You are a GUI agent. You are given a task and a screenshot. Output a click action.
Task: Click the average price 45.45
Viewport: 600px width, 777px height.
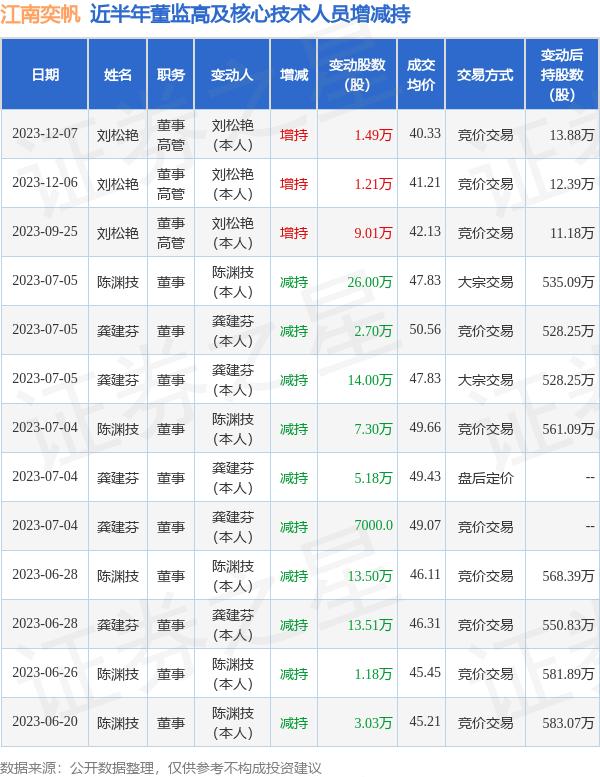[425, 673]
